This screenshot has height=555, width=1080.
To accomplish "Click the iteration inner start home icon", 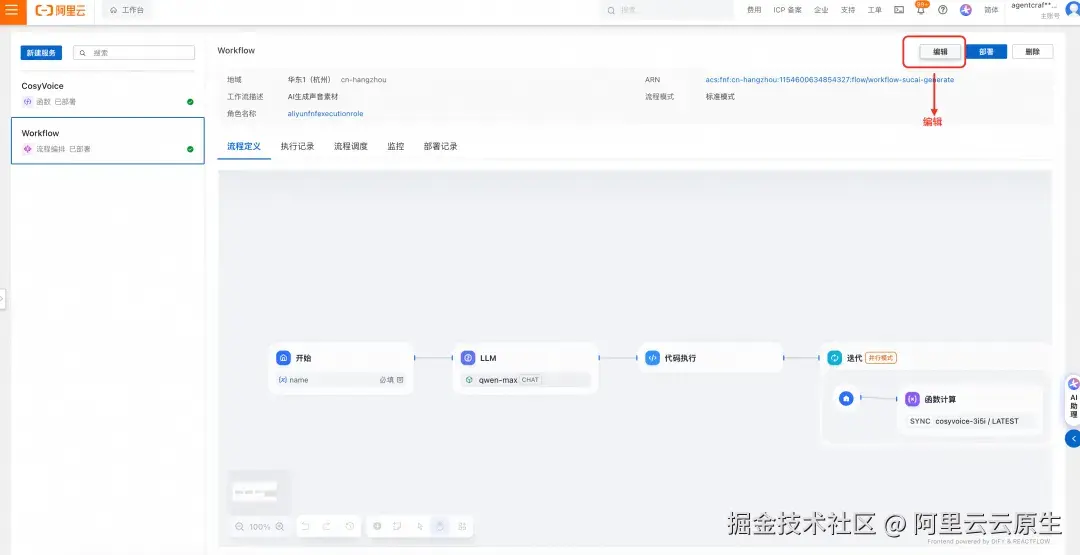I will pos(847,398).
